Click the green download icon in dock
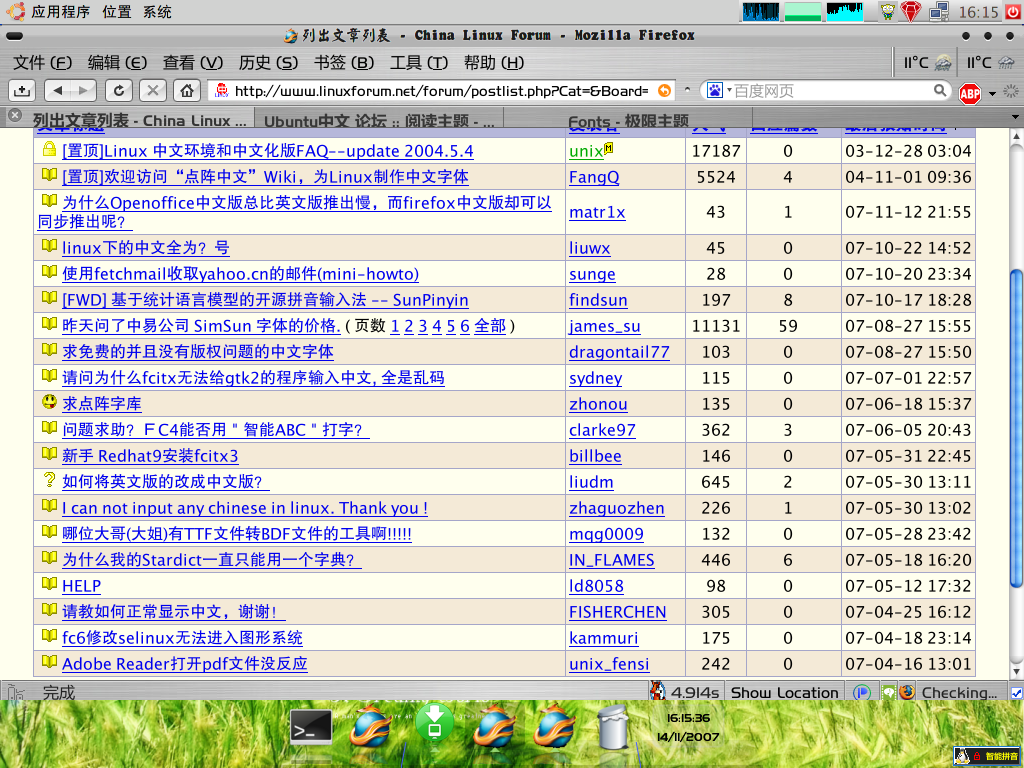 click(x=434, y=722)
